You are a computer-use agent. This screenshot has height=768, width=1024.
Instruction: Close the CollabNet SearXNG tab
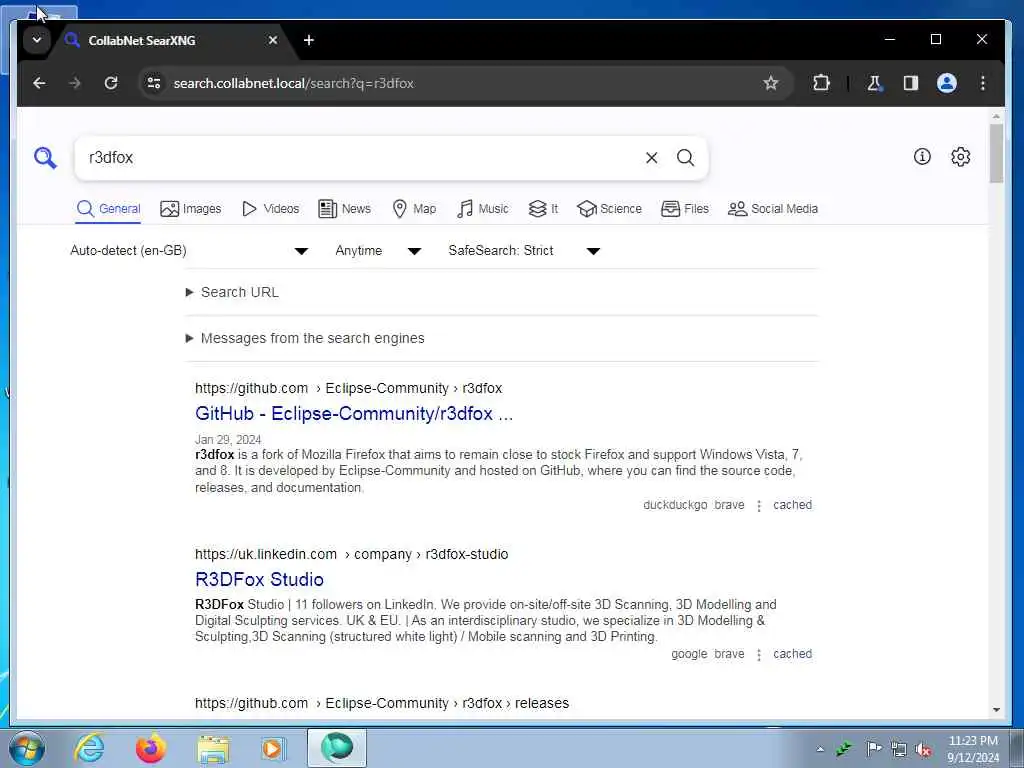tap(273, 40)
